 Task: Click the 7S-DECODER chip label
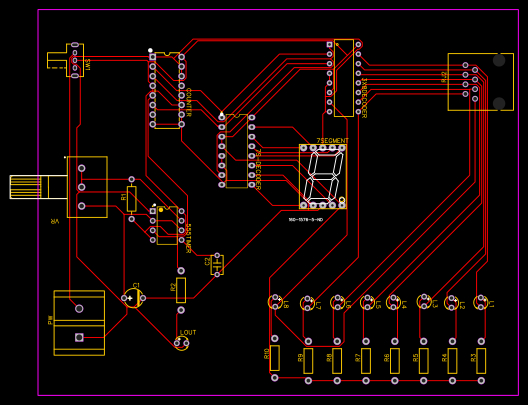click(x=258, y=170)
